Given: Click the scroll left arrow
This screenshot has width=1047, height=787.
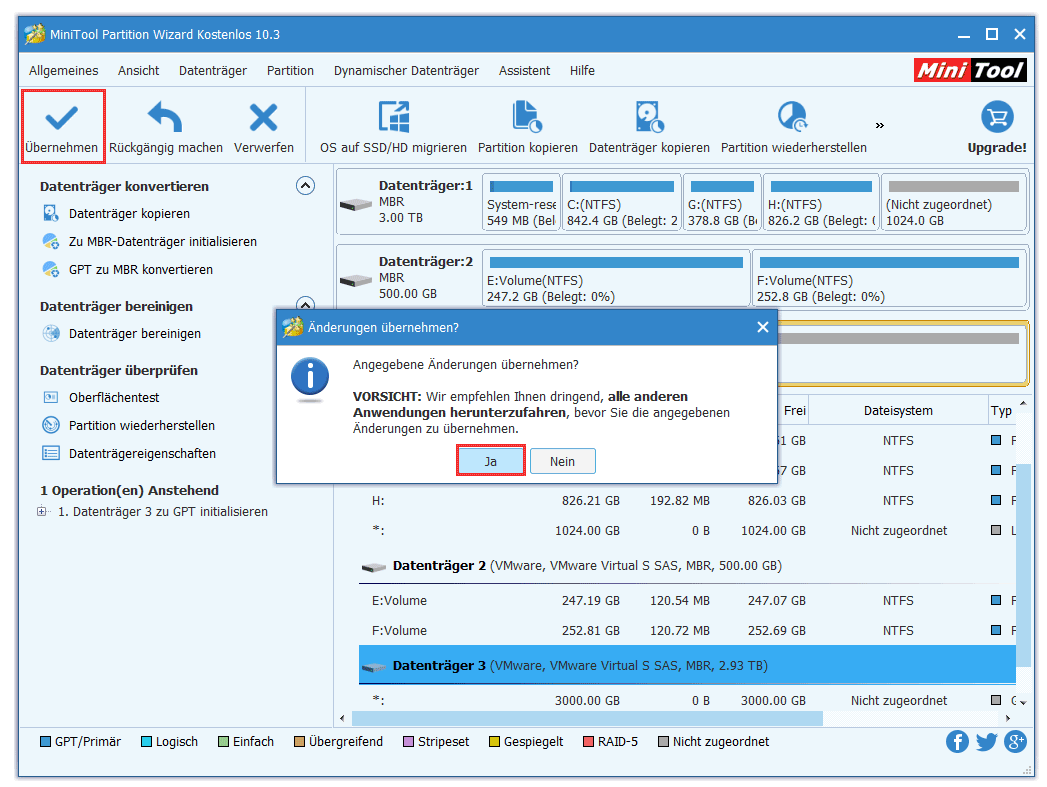Looking at the screenshot, I should (343, 718).
